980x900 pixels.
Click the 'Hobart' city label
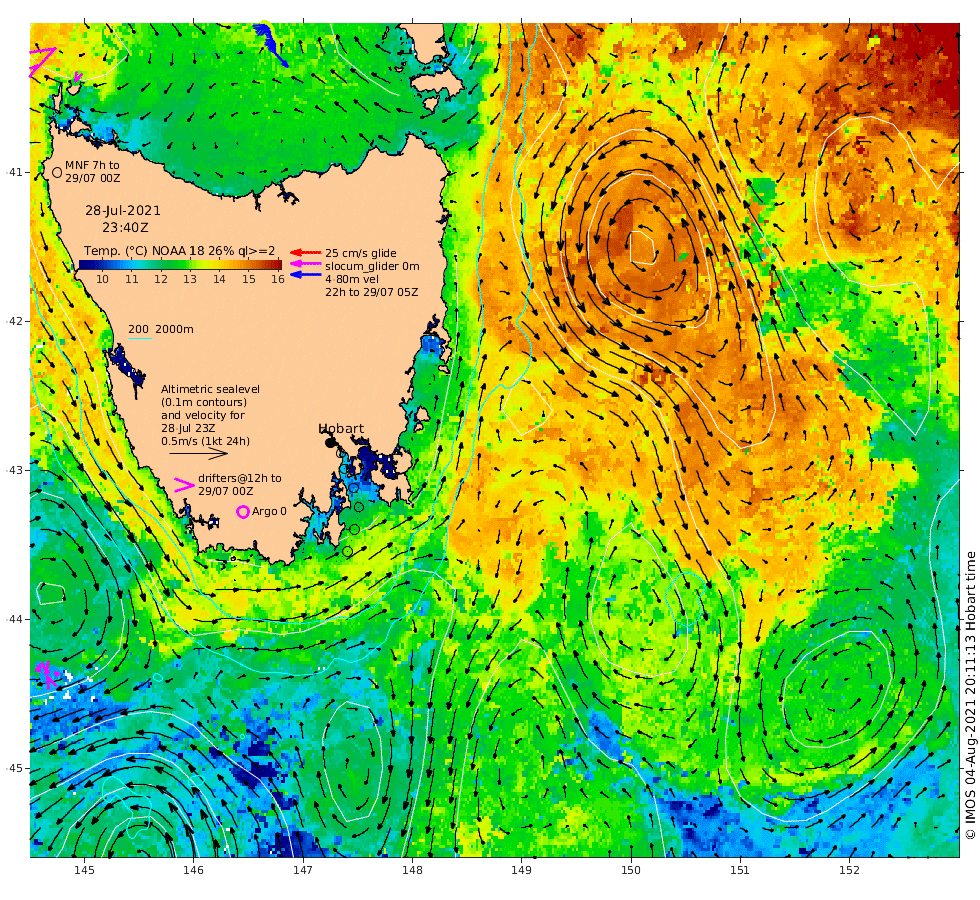341,429
